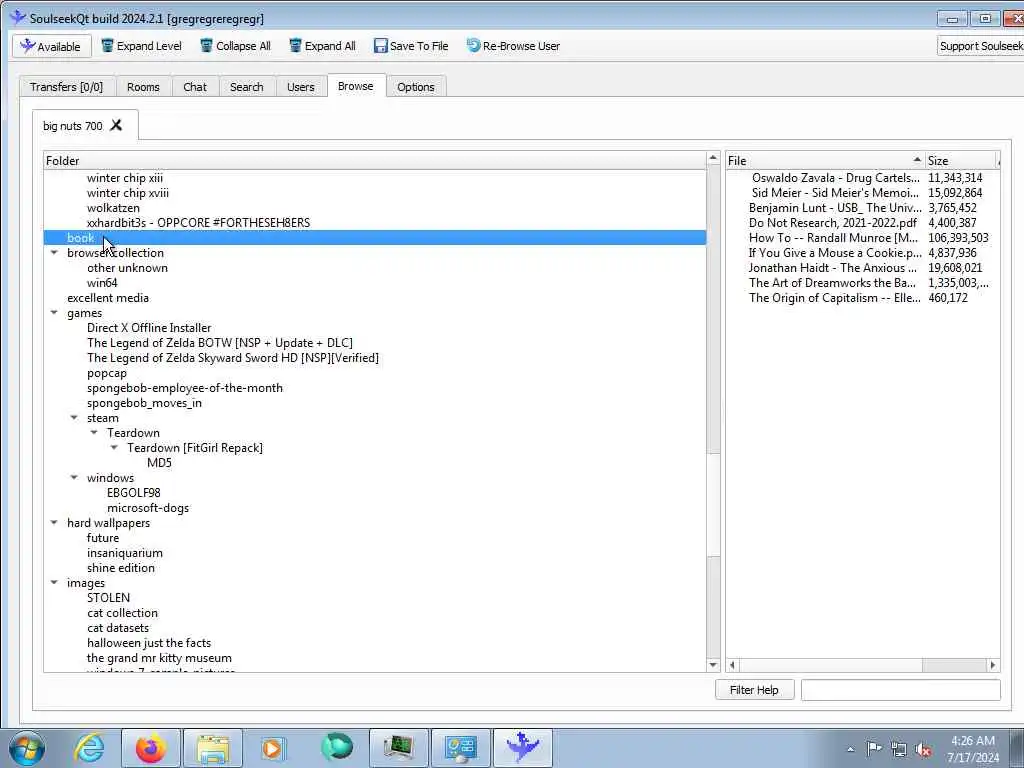Viewport: 1024px width, 768px height.
Task: Click the Available status button
Action: tap(52, 46)
